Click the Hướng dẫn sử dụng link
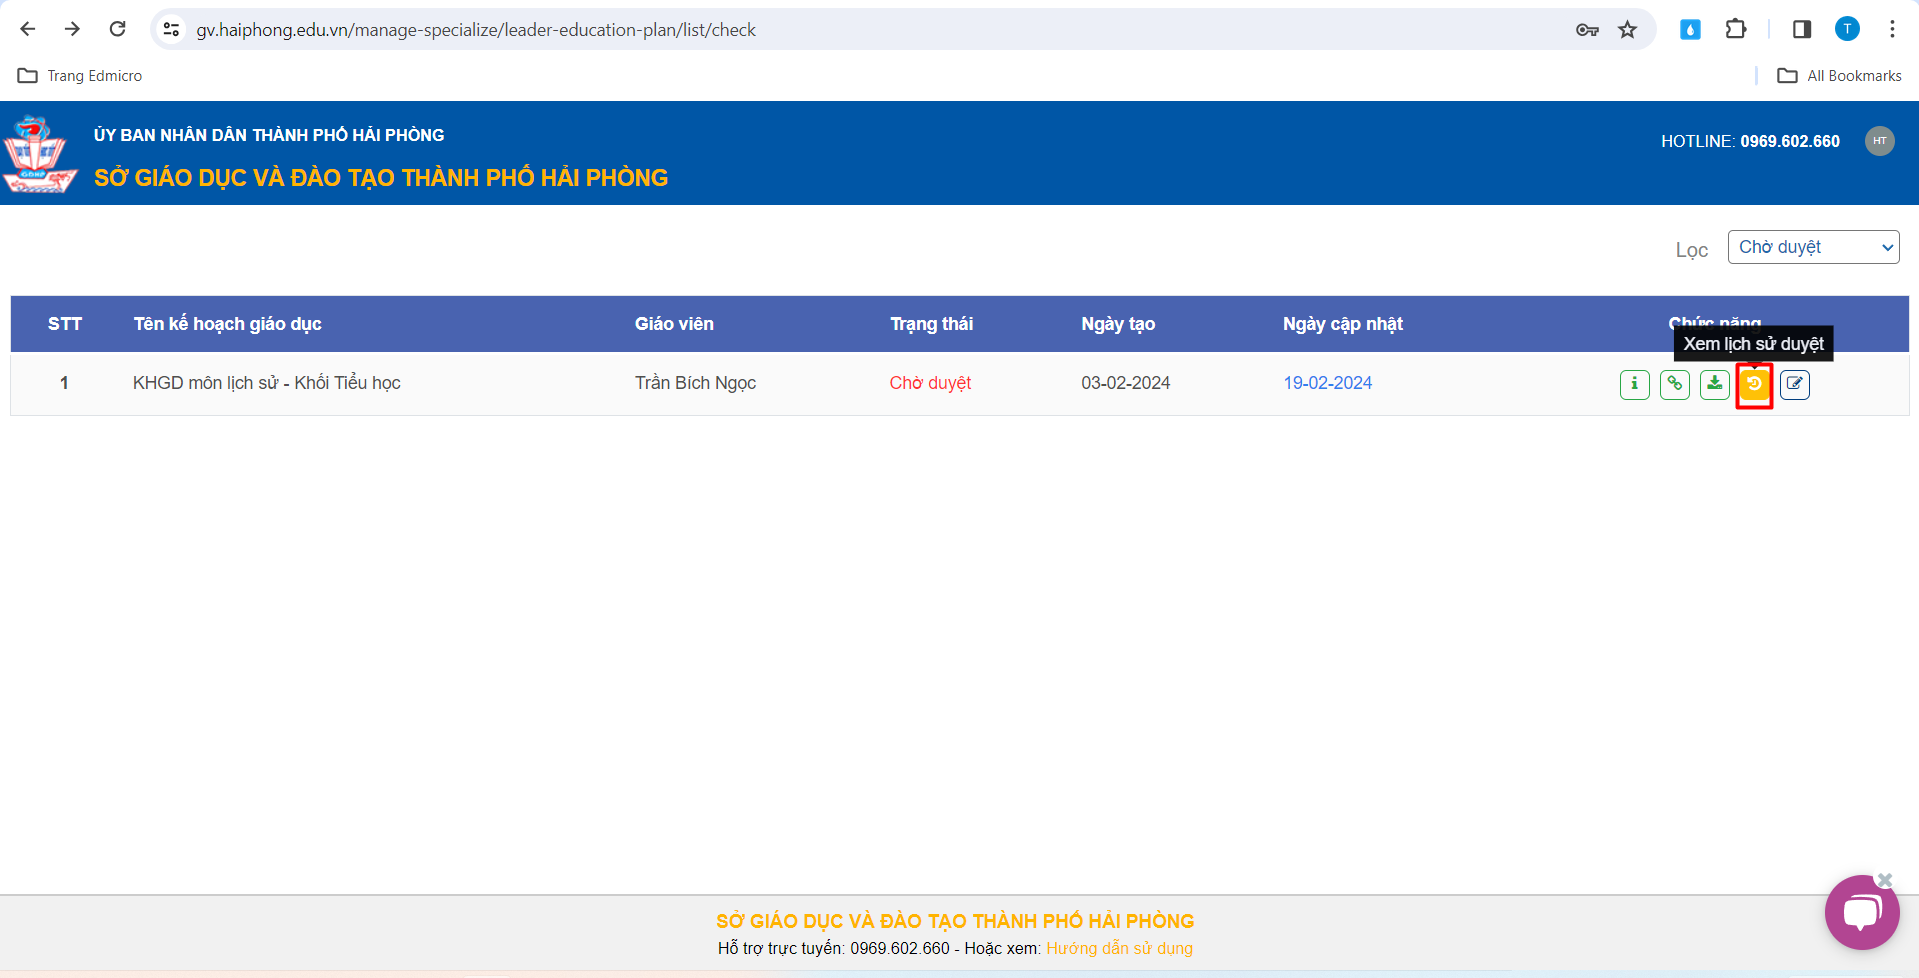The width and height of the screenshot is (1919, 978). point(1119,948)
